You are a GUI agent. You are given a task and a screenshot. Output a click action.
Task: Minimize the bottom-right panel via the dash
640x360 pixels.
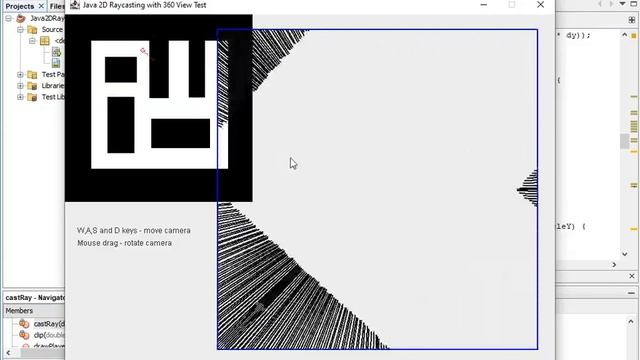pyautogui.click(x=631, y=293)
